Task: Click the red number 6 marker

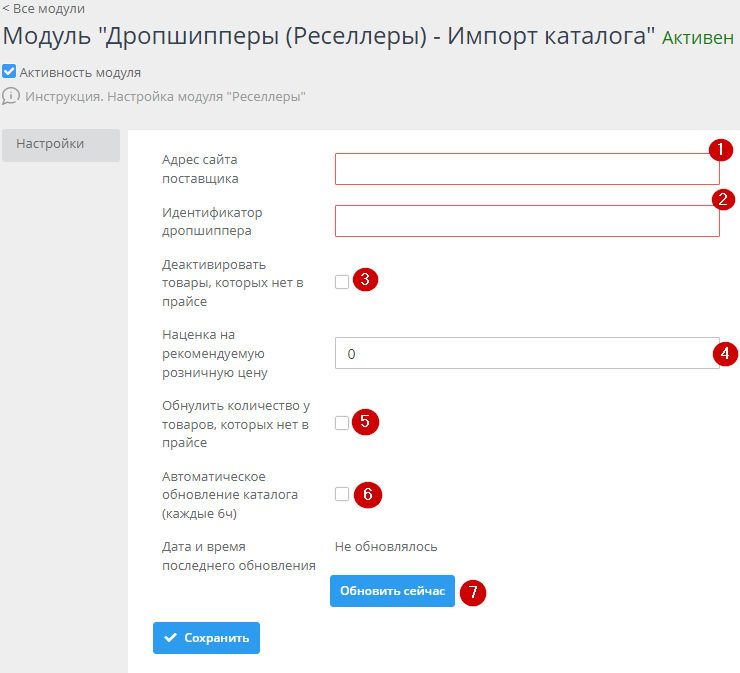Action: 369,494
